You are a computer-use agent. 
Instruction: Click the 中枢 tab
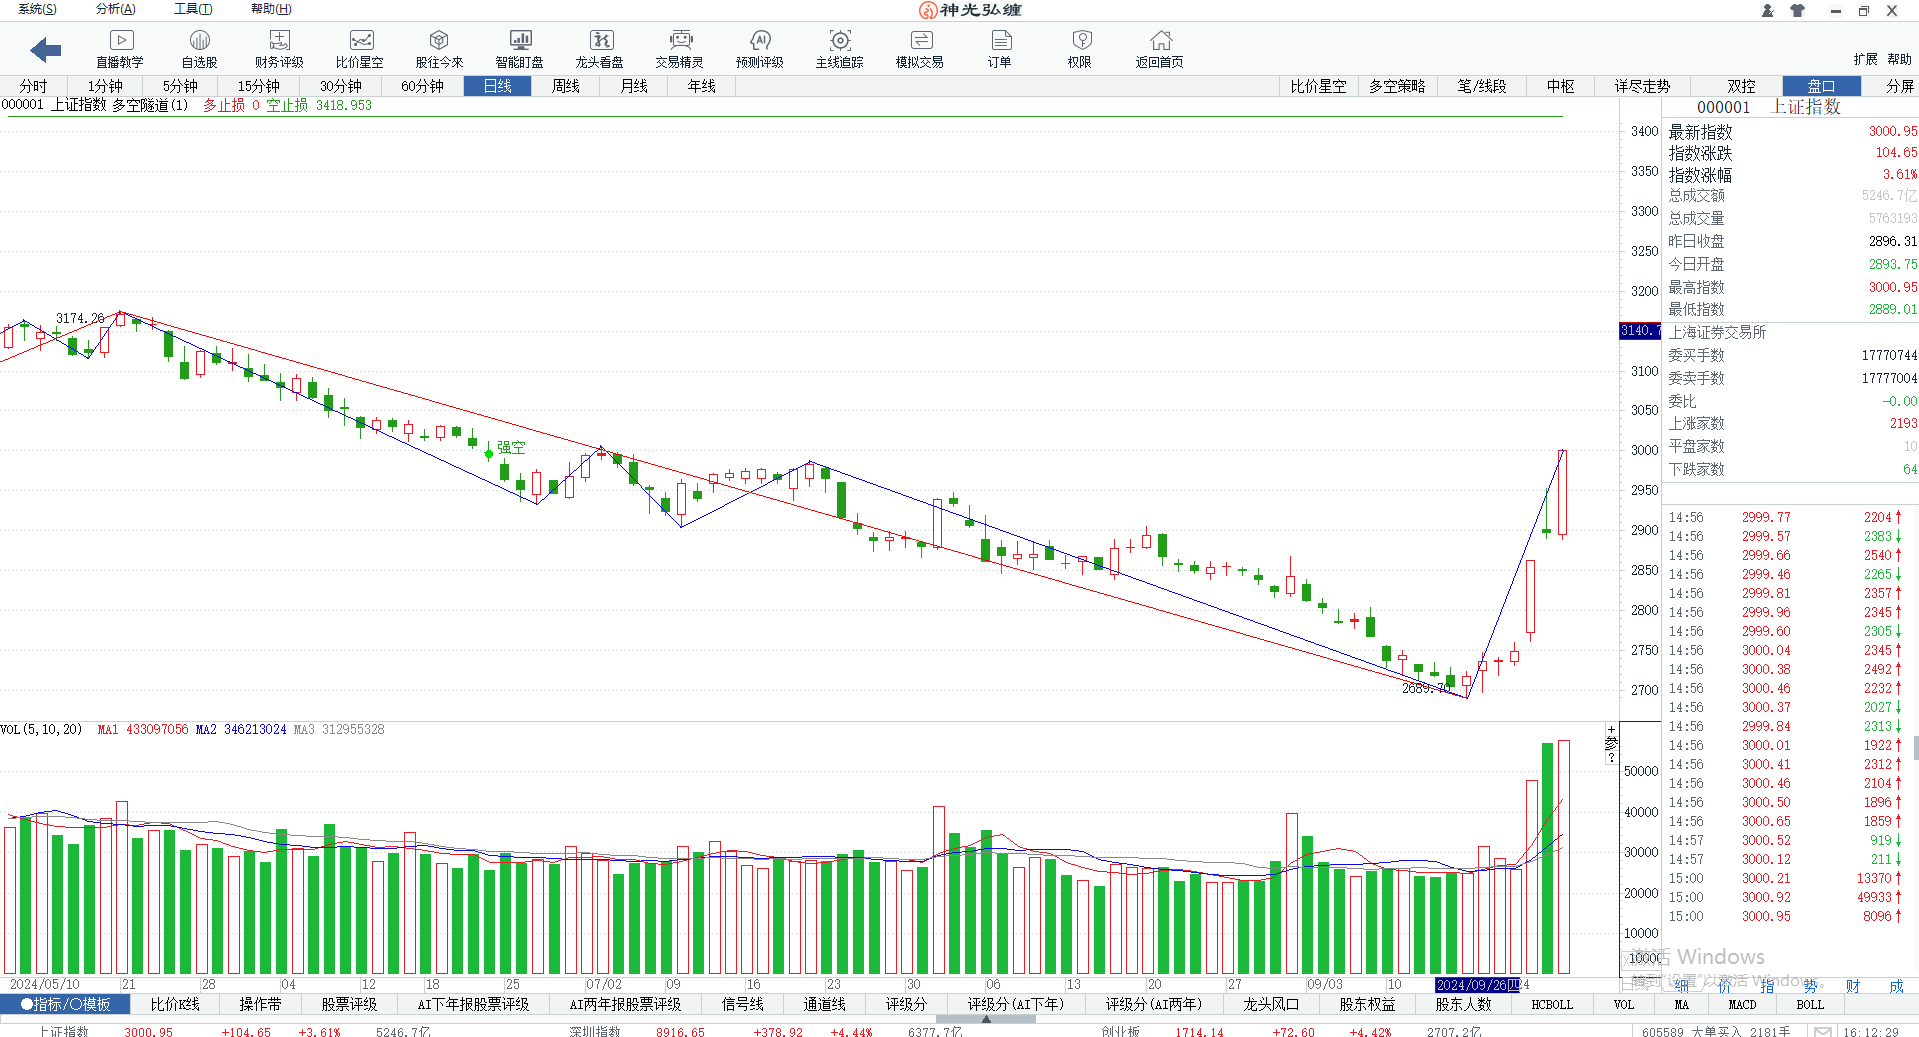pos(1561,86)
